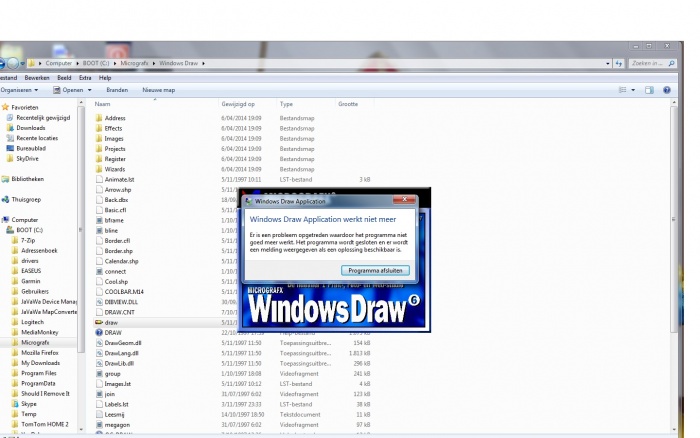Viewport: 700px width, 438px height.
Task: Sort by Gewijzigd op column
Action: 238,104
